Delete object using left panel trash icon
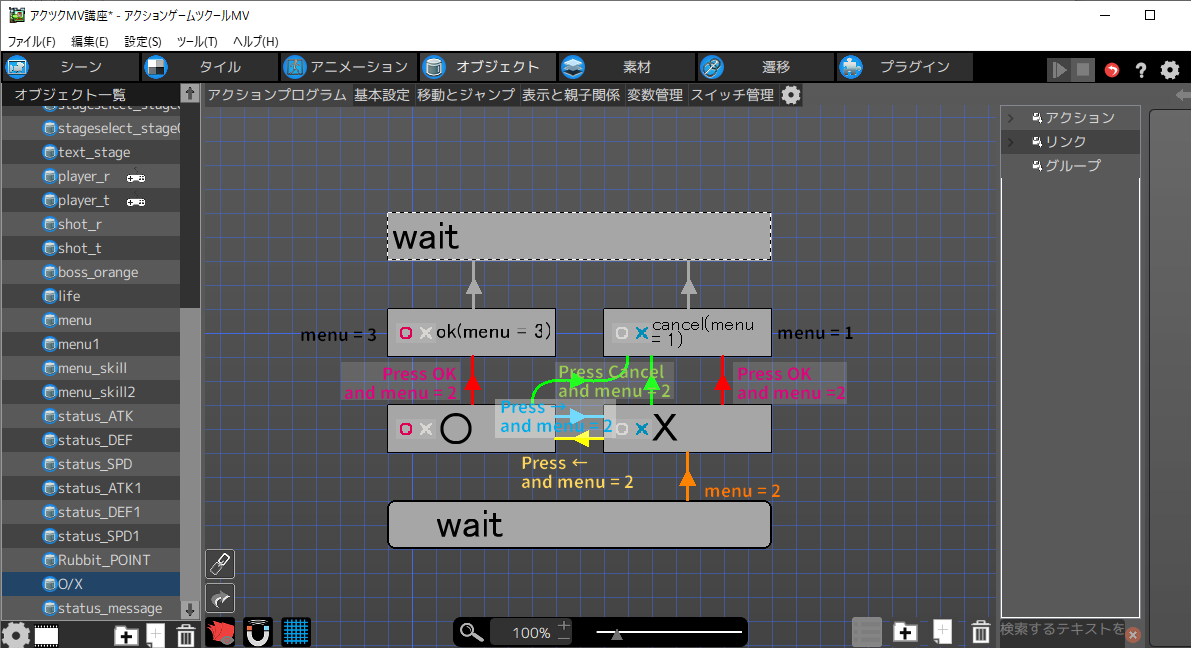This screenshot has width=1191, height=648. coord(185,635)
